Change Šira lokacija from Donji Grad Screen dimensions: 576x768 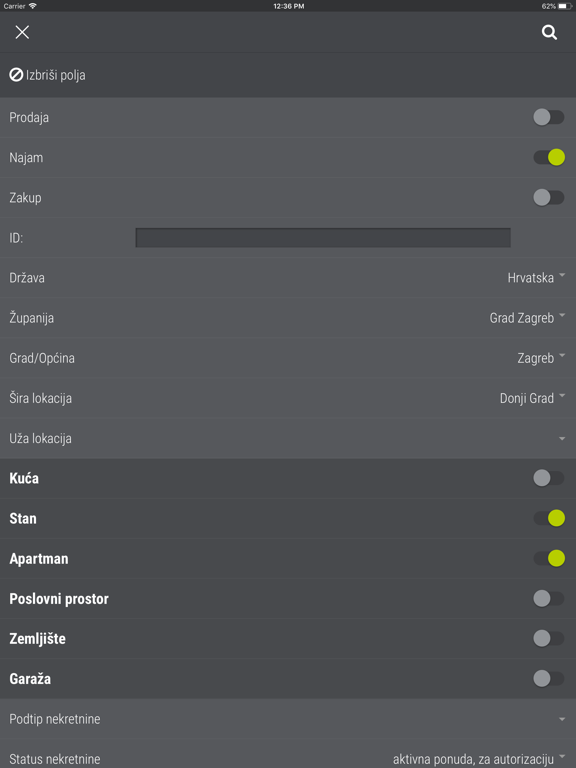pos(532,398)
